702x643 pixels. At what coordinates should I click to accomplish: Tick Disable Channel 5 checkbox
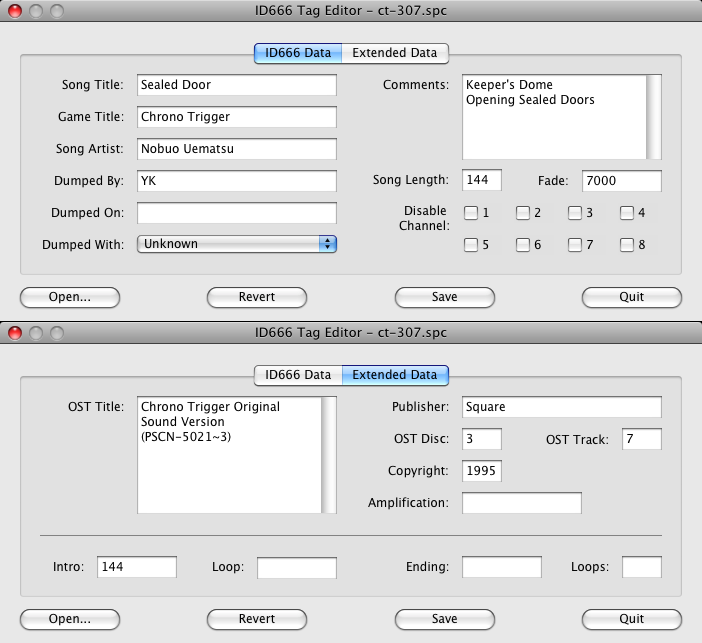point(471,245)
